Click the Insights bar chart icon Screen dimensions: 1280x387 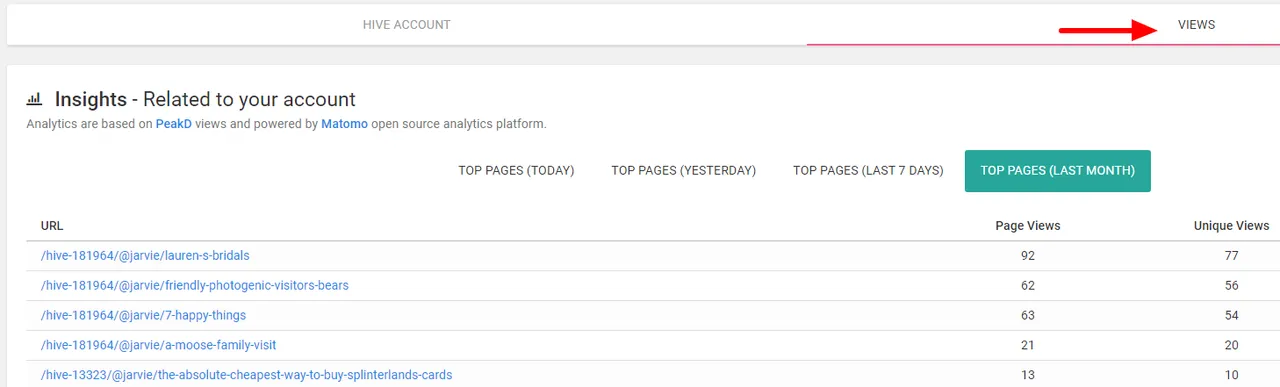34,99
